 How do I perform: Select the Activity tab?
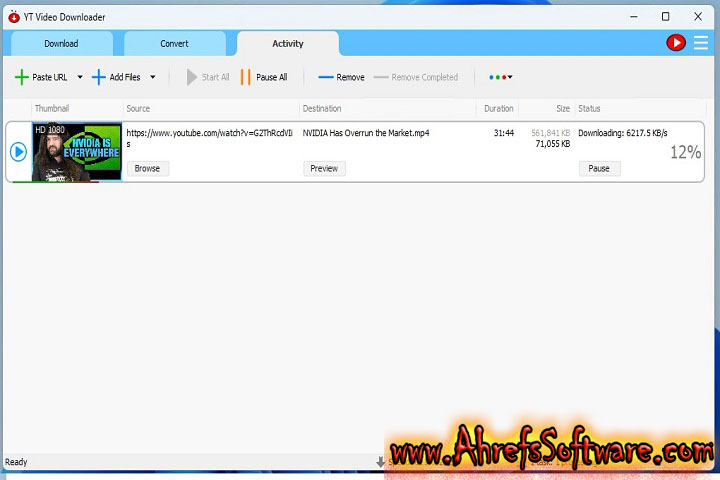tap(288, 44)
